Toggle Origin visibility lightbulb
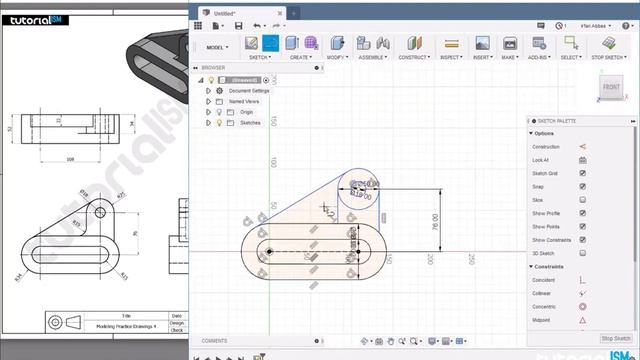This screenshot has width=640, height=360. (219, 112)
